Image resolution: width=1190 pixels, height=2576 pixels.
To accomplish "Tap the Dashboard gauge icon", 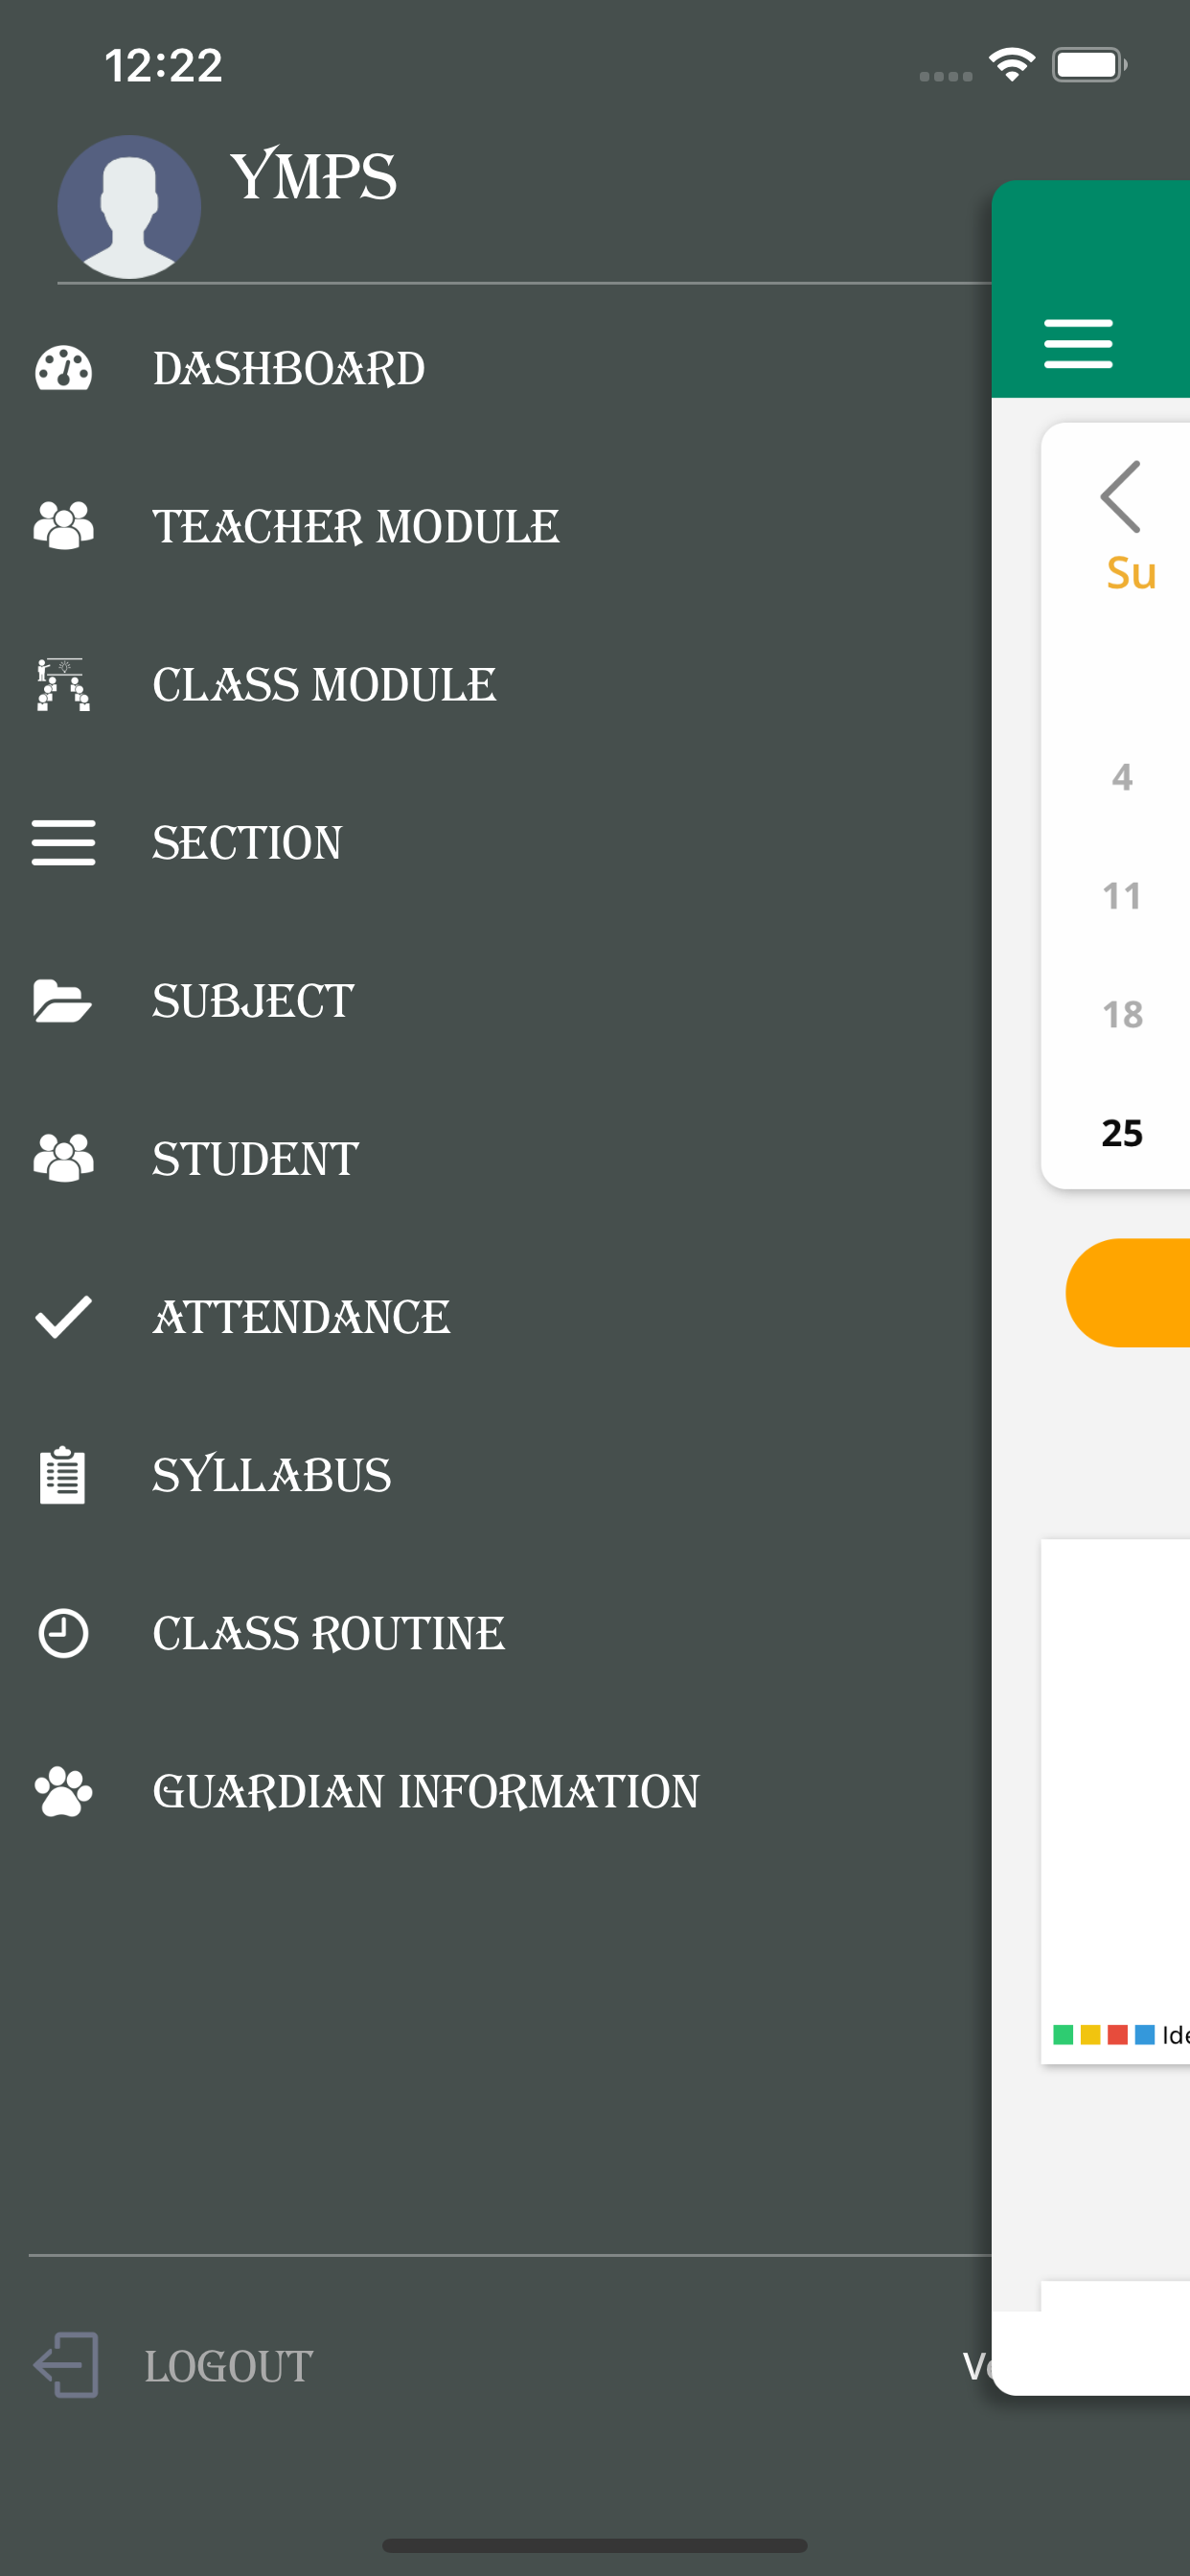I will click(x=64, y=368).
